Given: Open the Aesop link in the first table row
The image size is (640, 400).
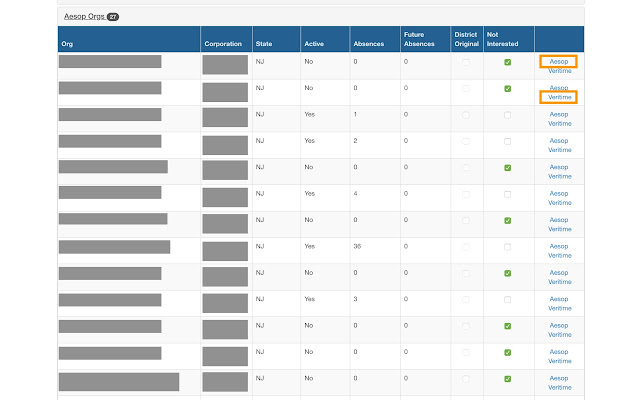Looking at the screenshot, I should point(559,62).
